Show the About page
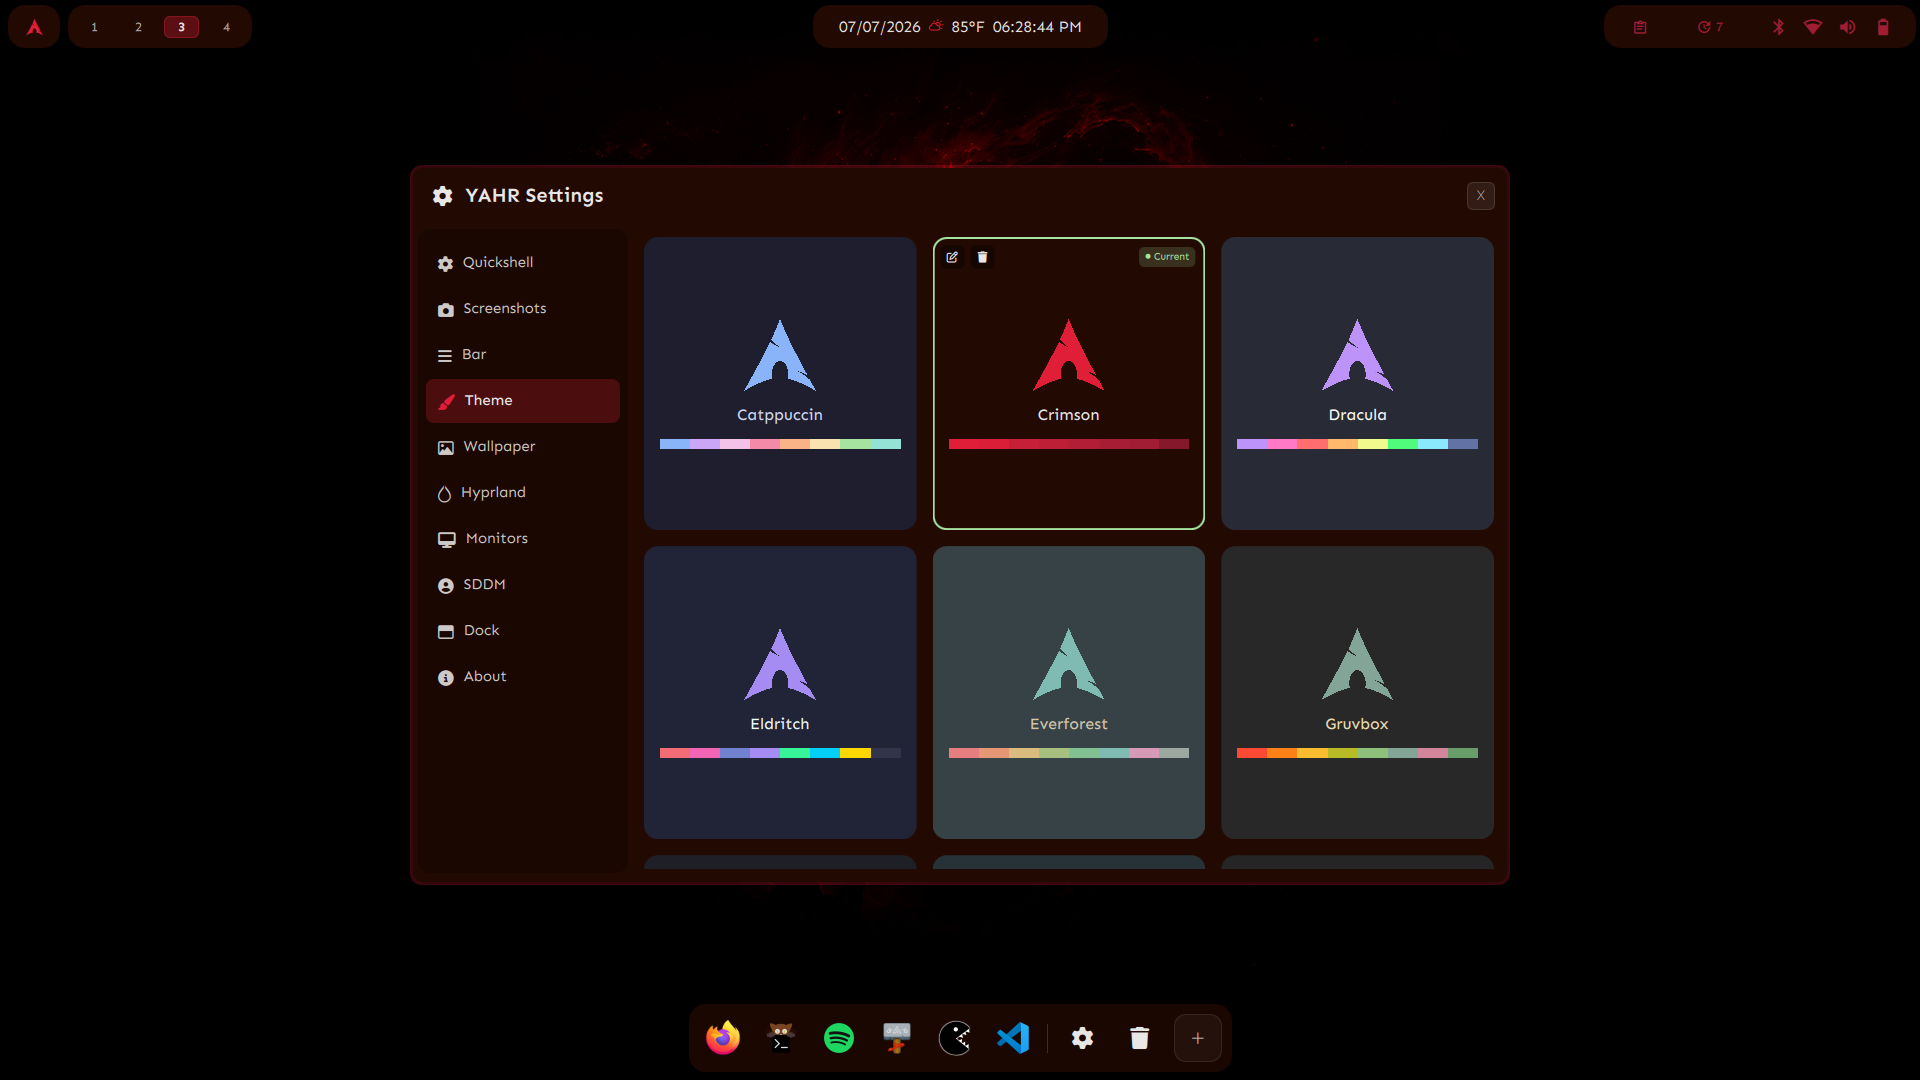The width and height of the screenshot is (1920, 1080). [x=522, y=676]
